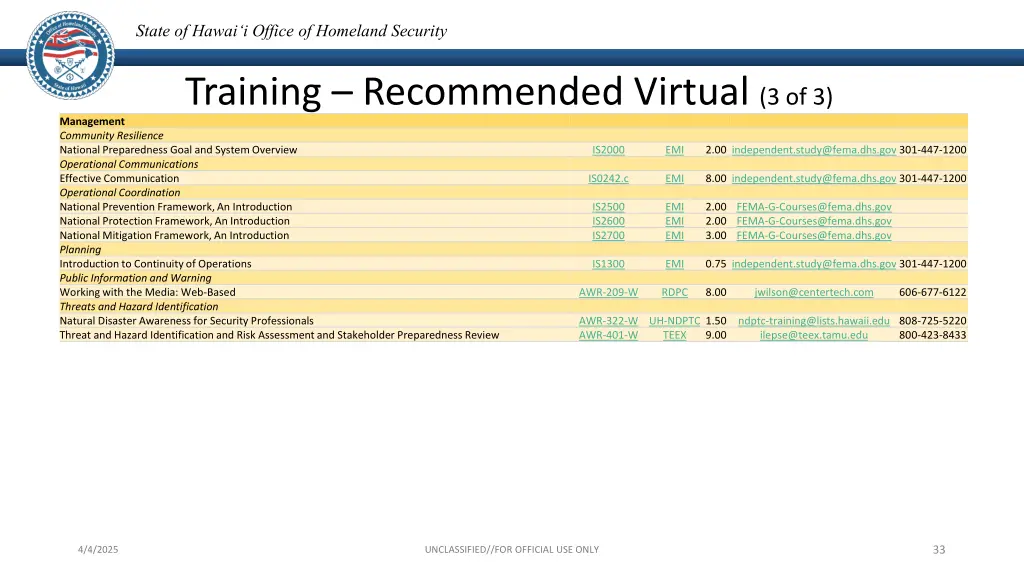Click email link in National Mitigation Framework row
The height and width of the screenshot is (576, 1024).
(x=814, y=236)
